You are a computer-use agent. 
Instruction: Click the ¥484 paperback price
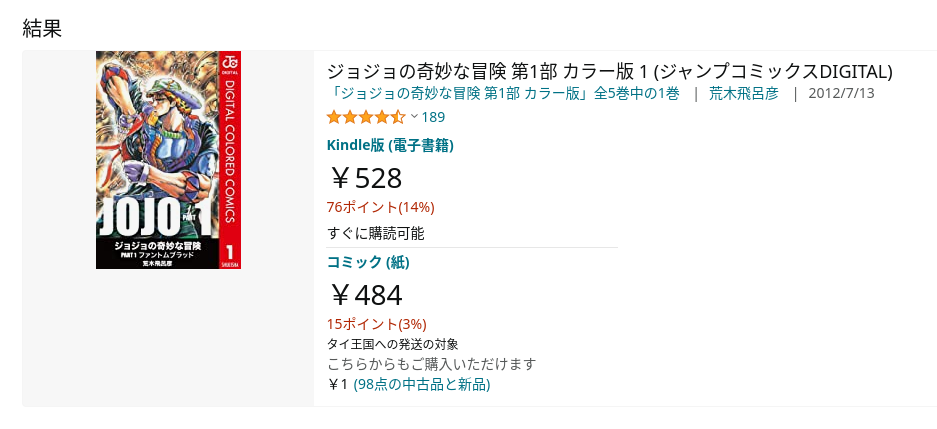[x=365, y=295]
